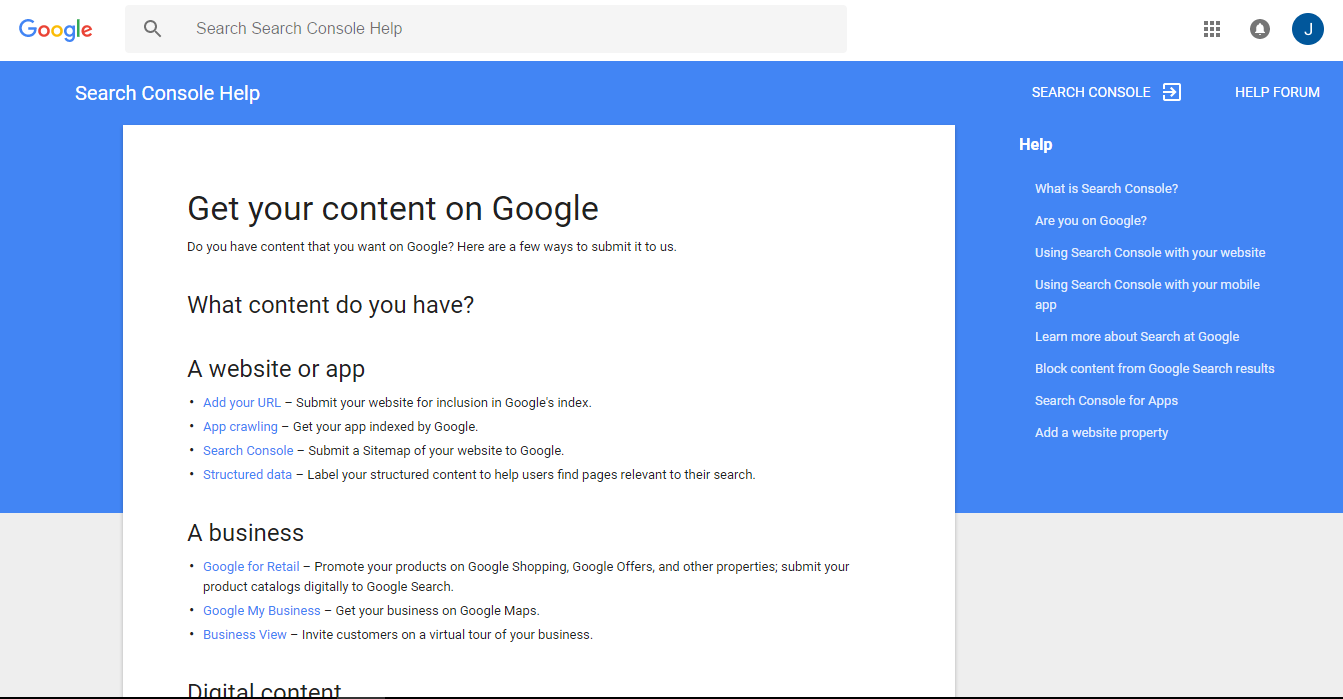Open the account avatar labeled J
The height and width of the screenshot is (699, 1343).
[1307, 29]
